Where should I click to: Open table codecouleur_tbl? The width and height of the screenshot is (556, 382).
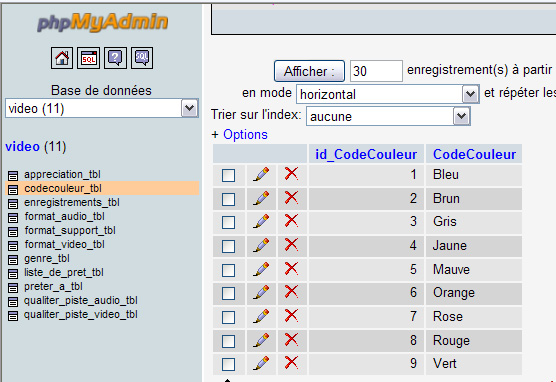tap(63, 188)
